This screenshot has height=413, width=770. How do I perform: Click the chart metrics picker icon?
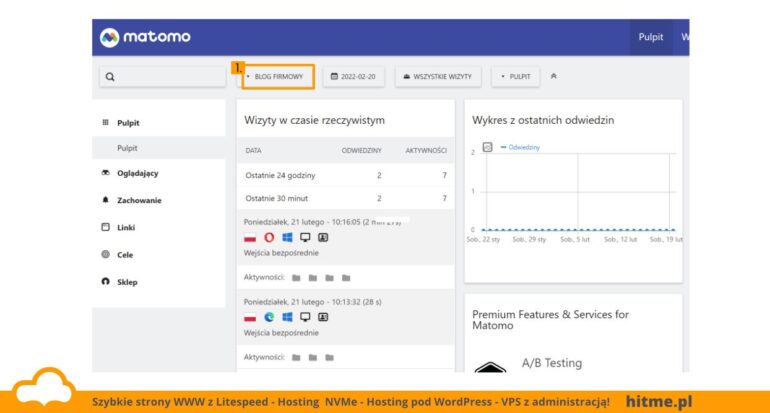(487, 147)
